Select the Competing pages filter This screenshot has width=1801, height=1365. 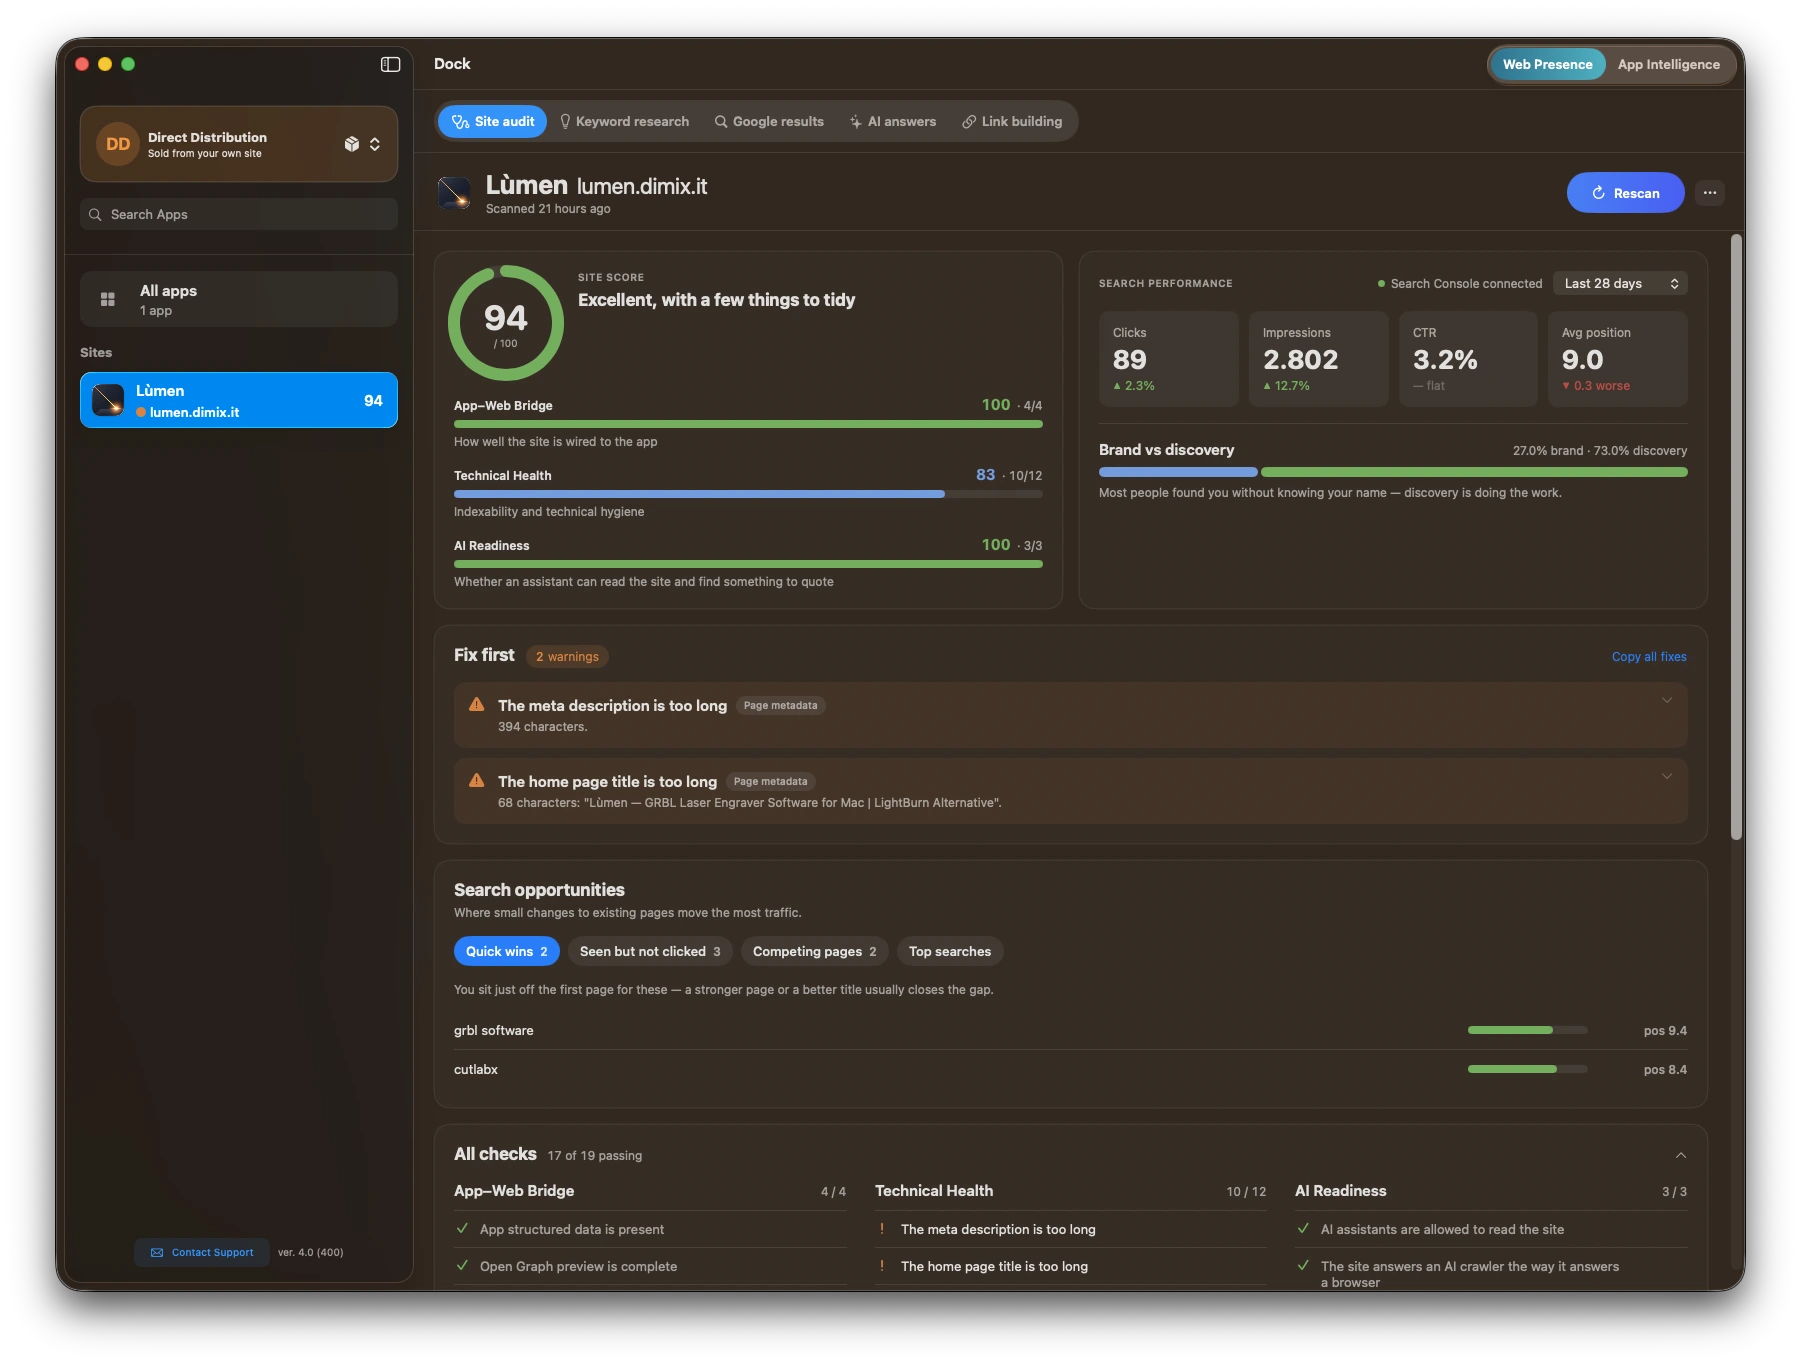pyautogui.click(x=815, y=951)
